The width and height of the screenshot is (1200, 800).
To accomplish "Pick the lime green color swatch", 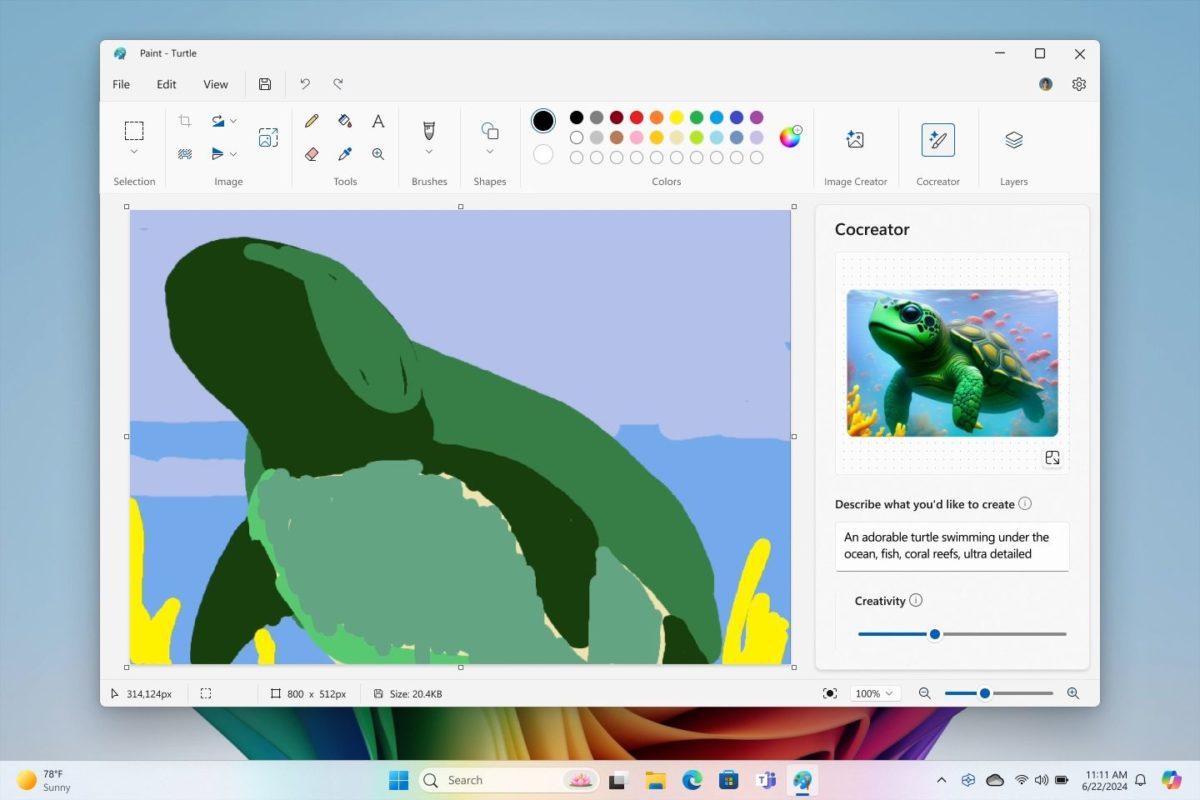I will [x=696, y=137].
